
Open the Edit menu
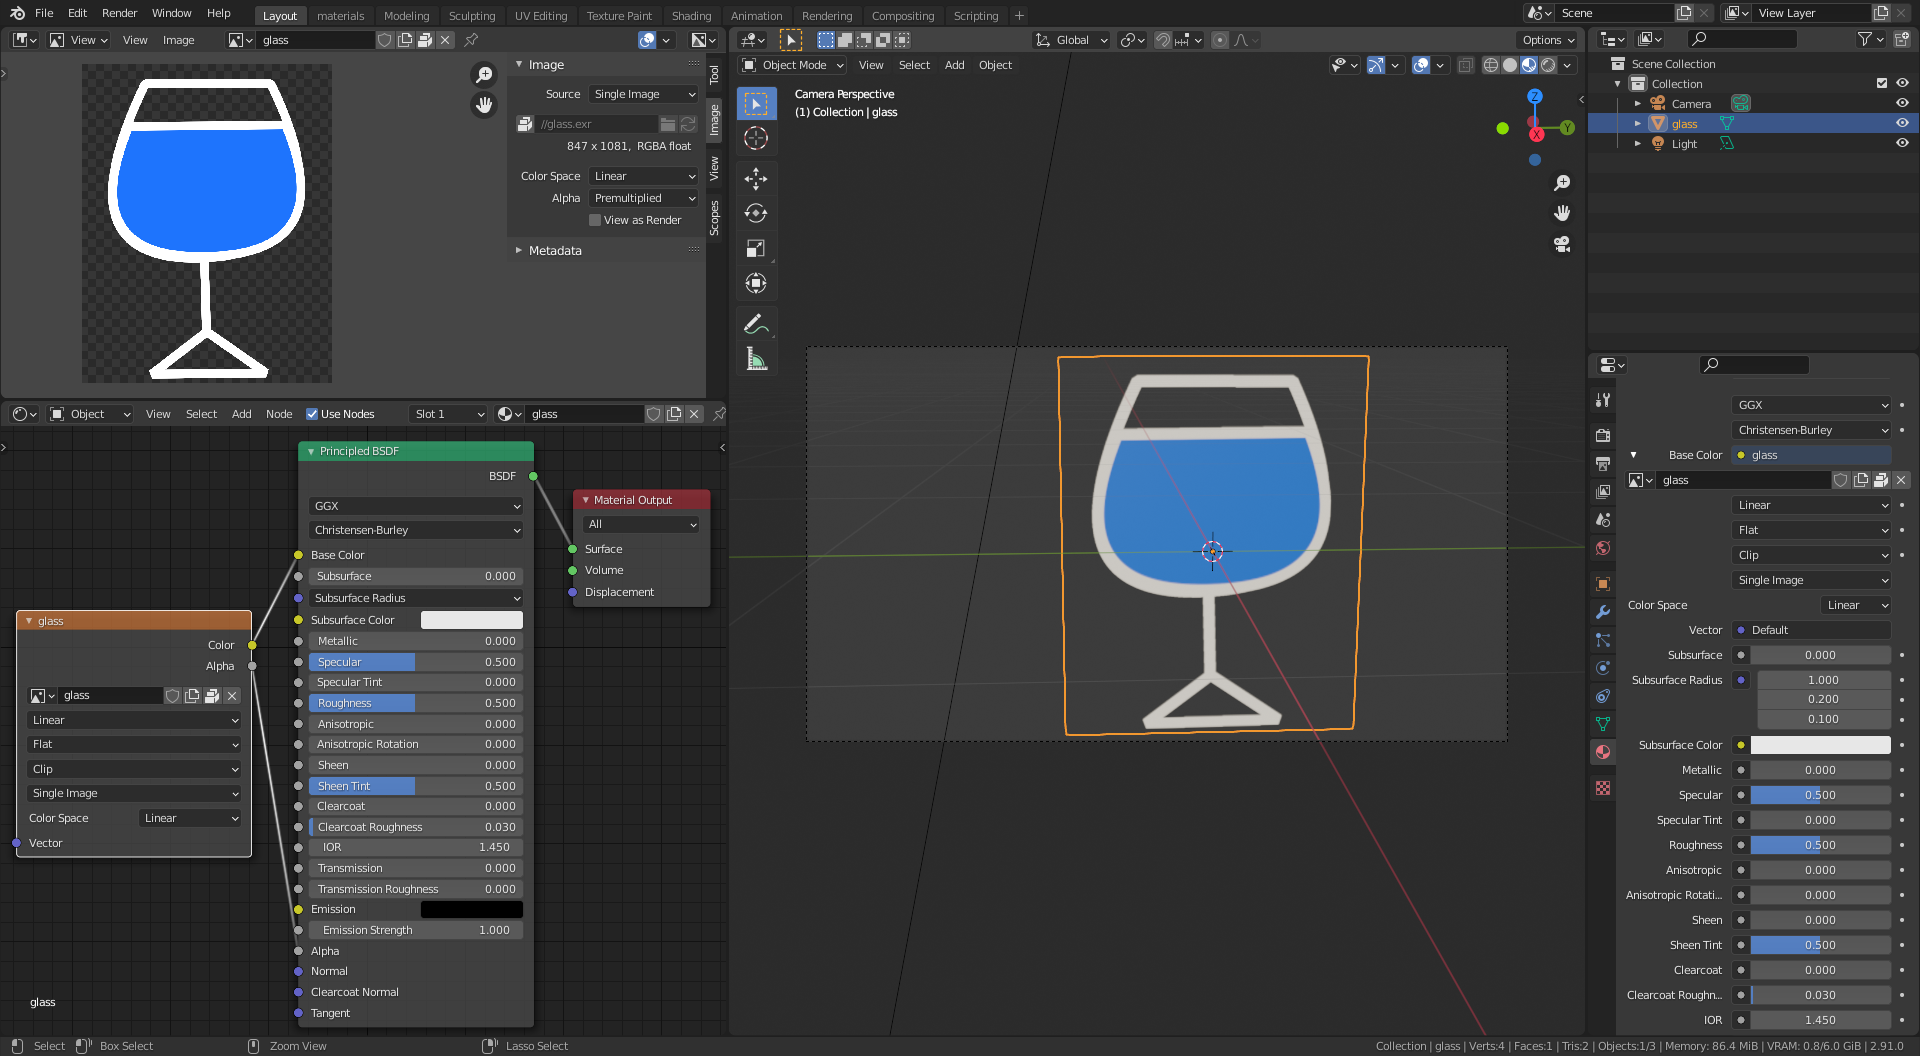coord(78,13)
